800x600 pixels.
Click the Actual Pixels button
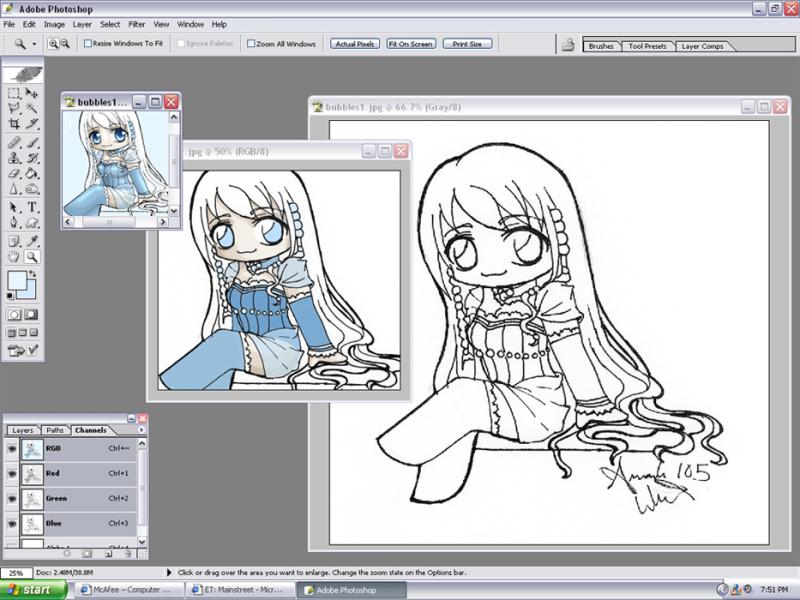coord(355,44)
